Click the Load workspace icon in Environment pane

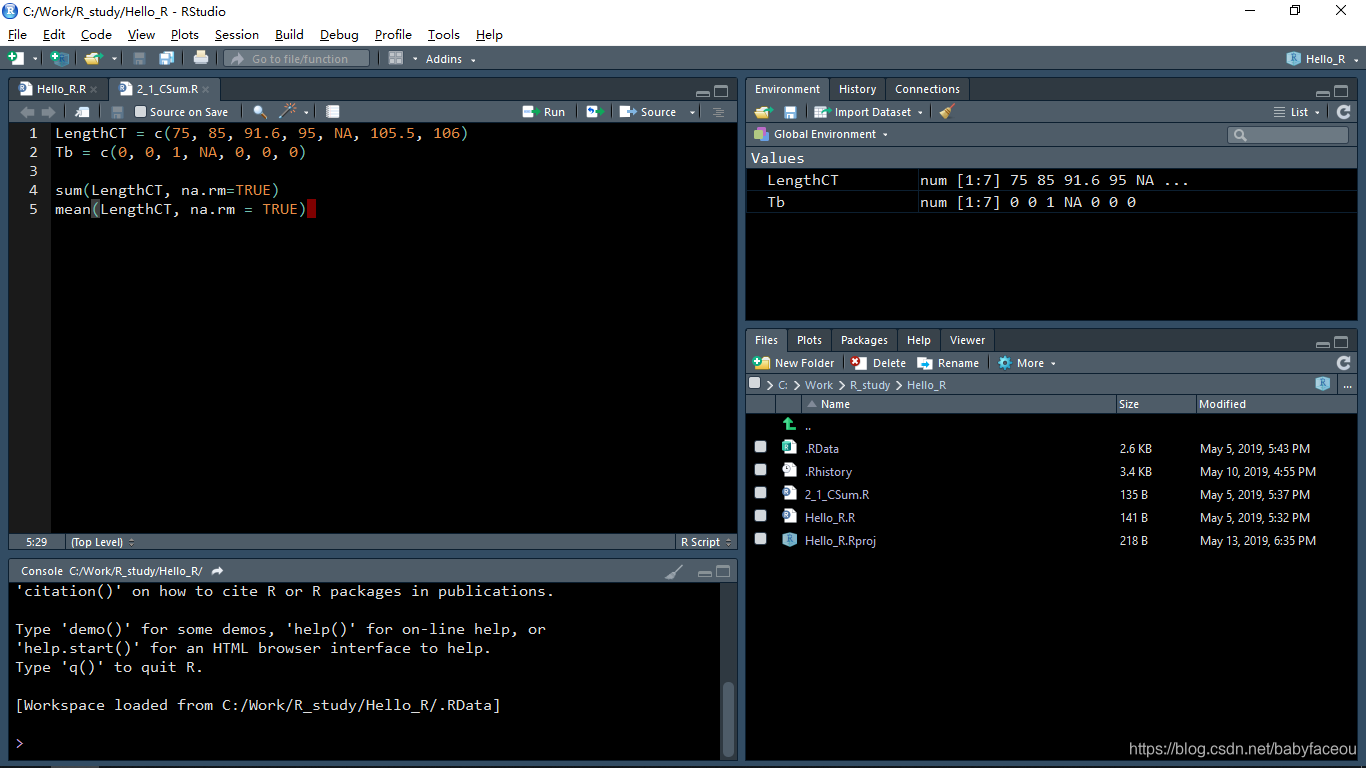pos(764,112)
